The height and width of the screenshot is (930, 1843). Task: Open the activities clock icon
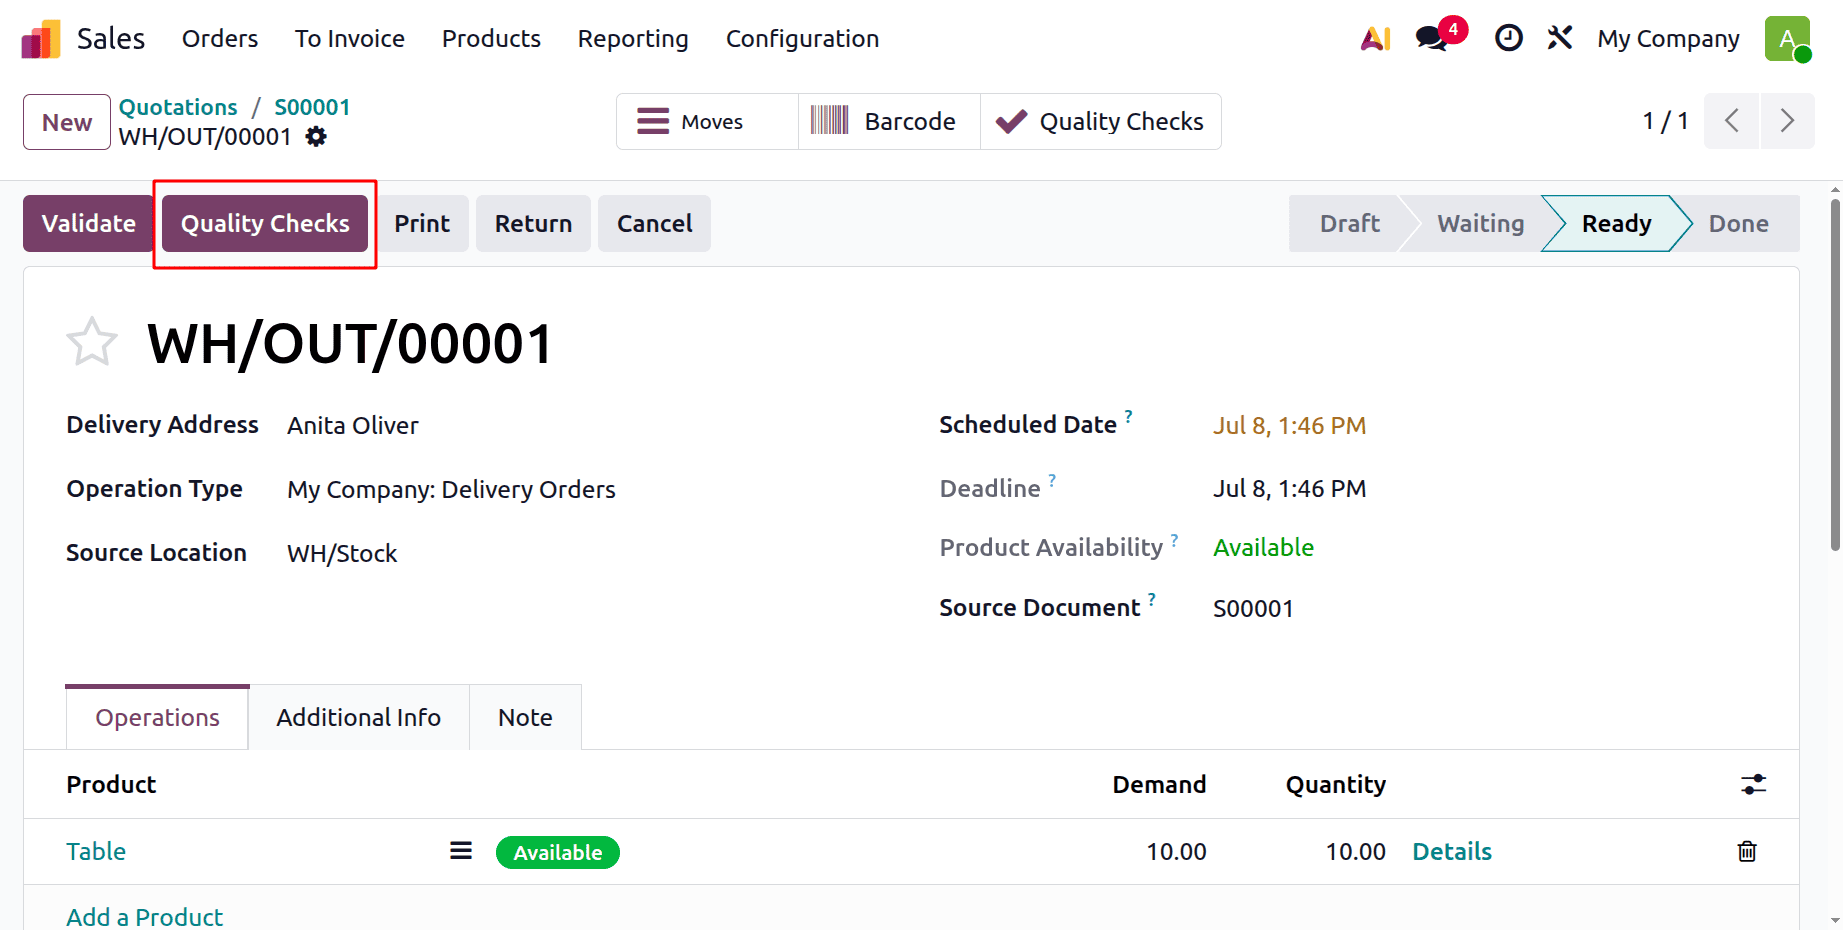1508,38
